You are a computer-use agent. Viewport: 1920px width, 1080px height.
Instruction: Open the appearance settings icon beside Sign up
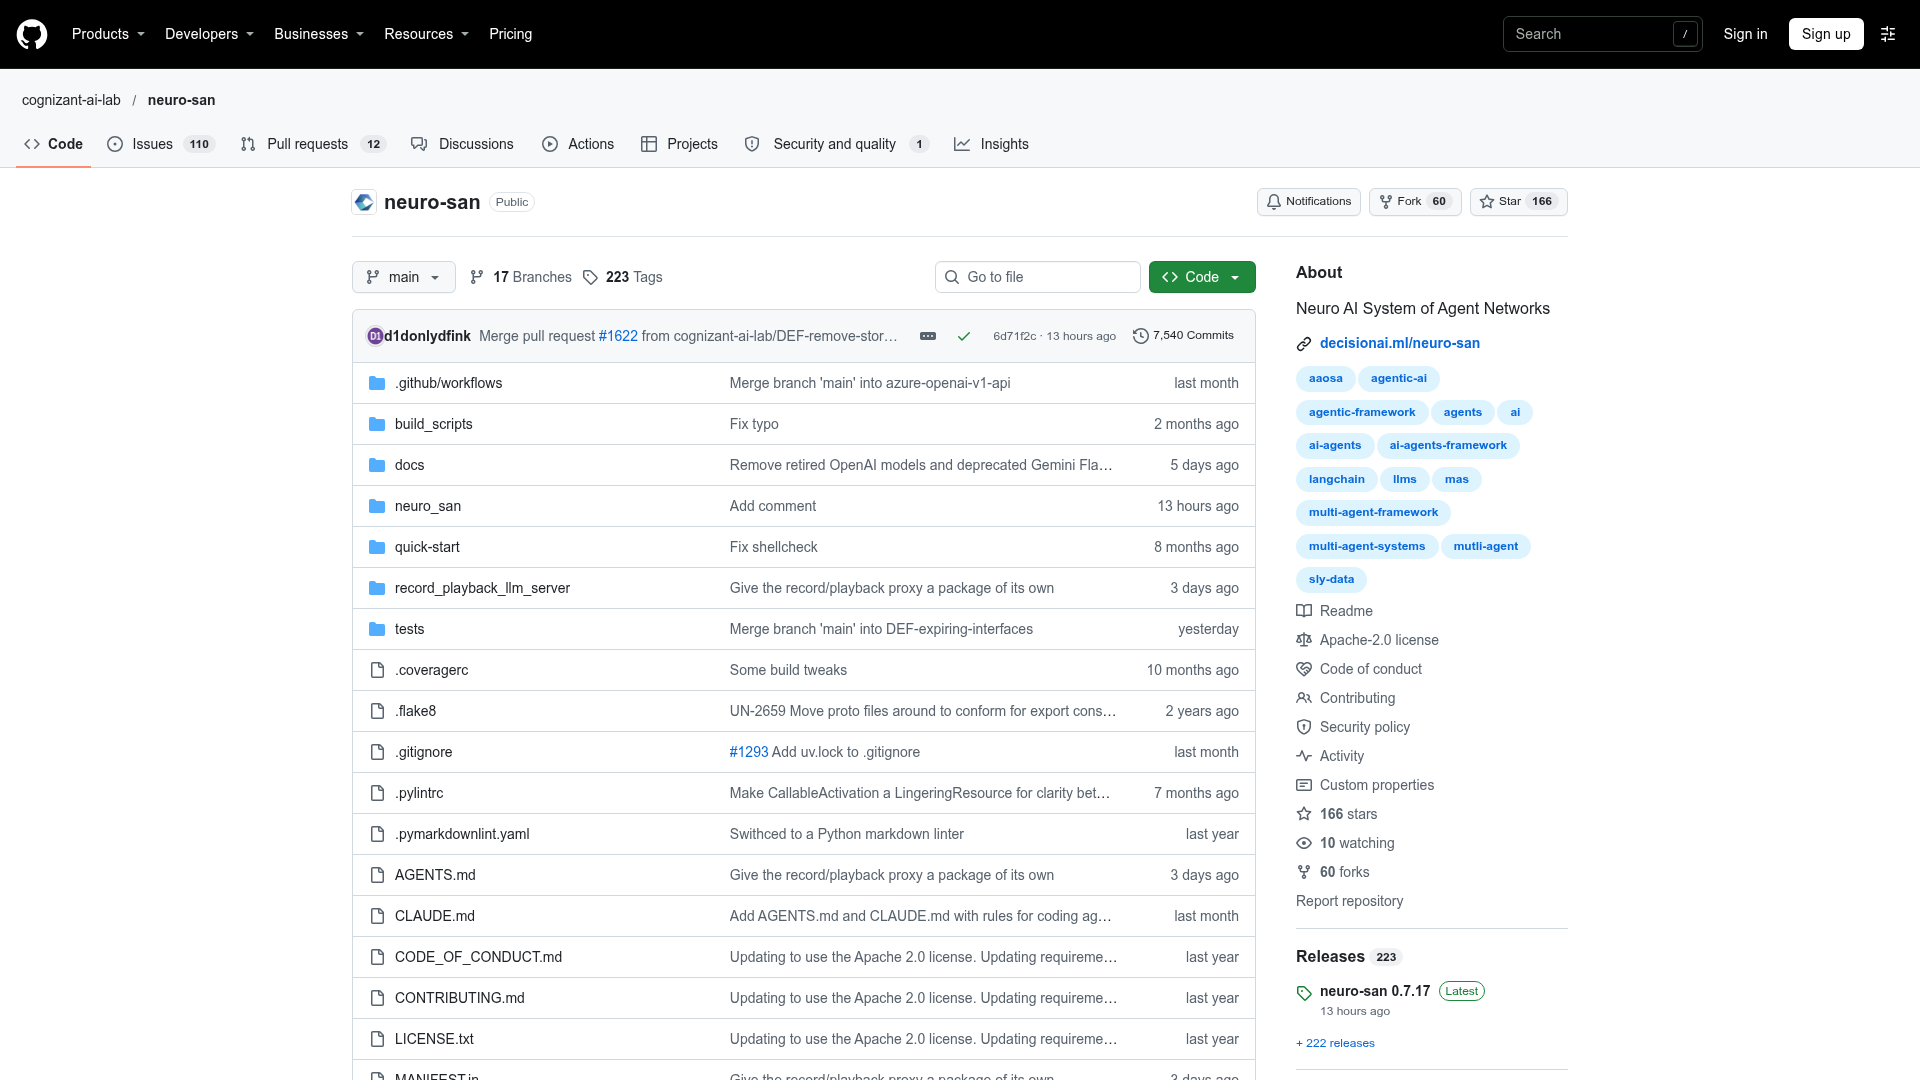[1888, 34]
